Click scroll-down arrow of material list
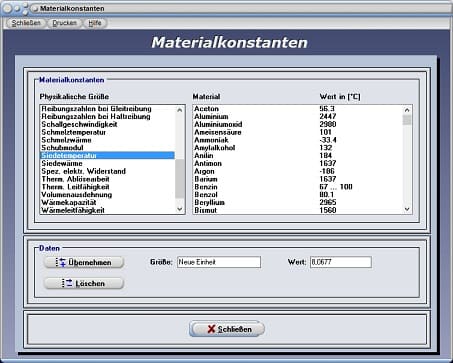The height and width of the screenshot is (363, 453). (x=407, y=209)
